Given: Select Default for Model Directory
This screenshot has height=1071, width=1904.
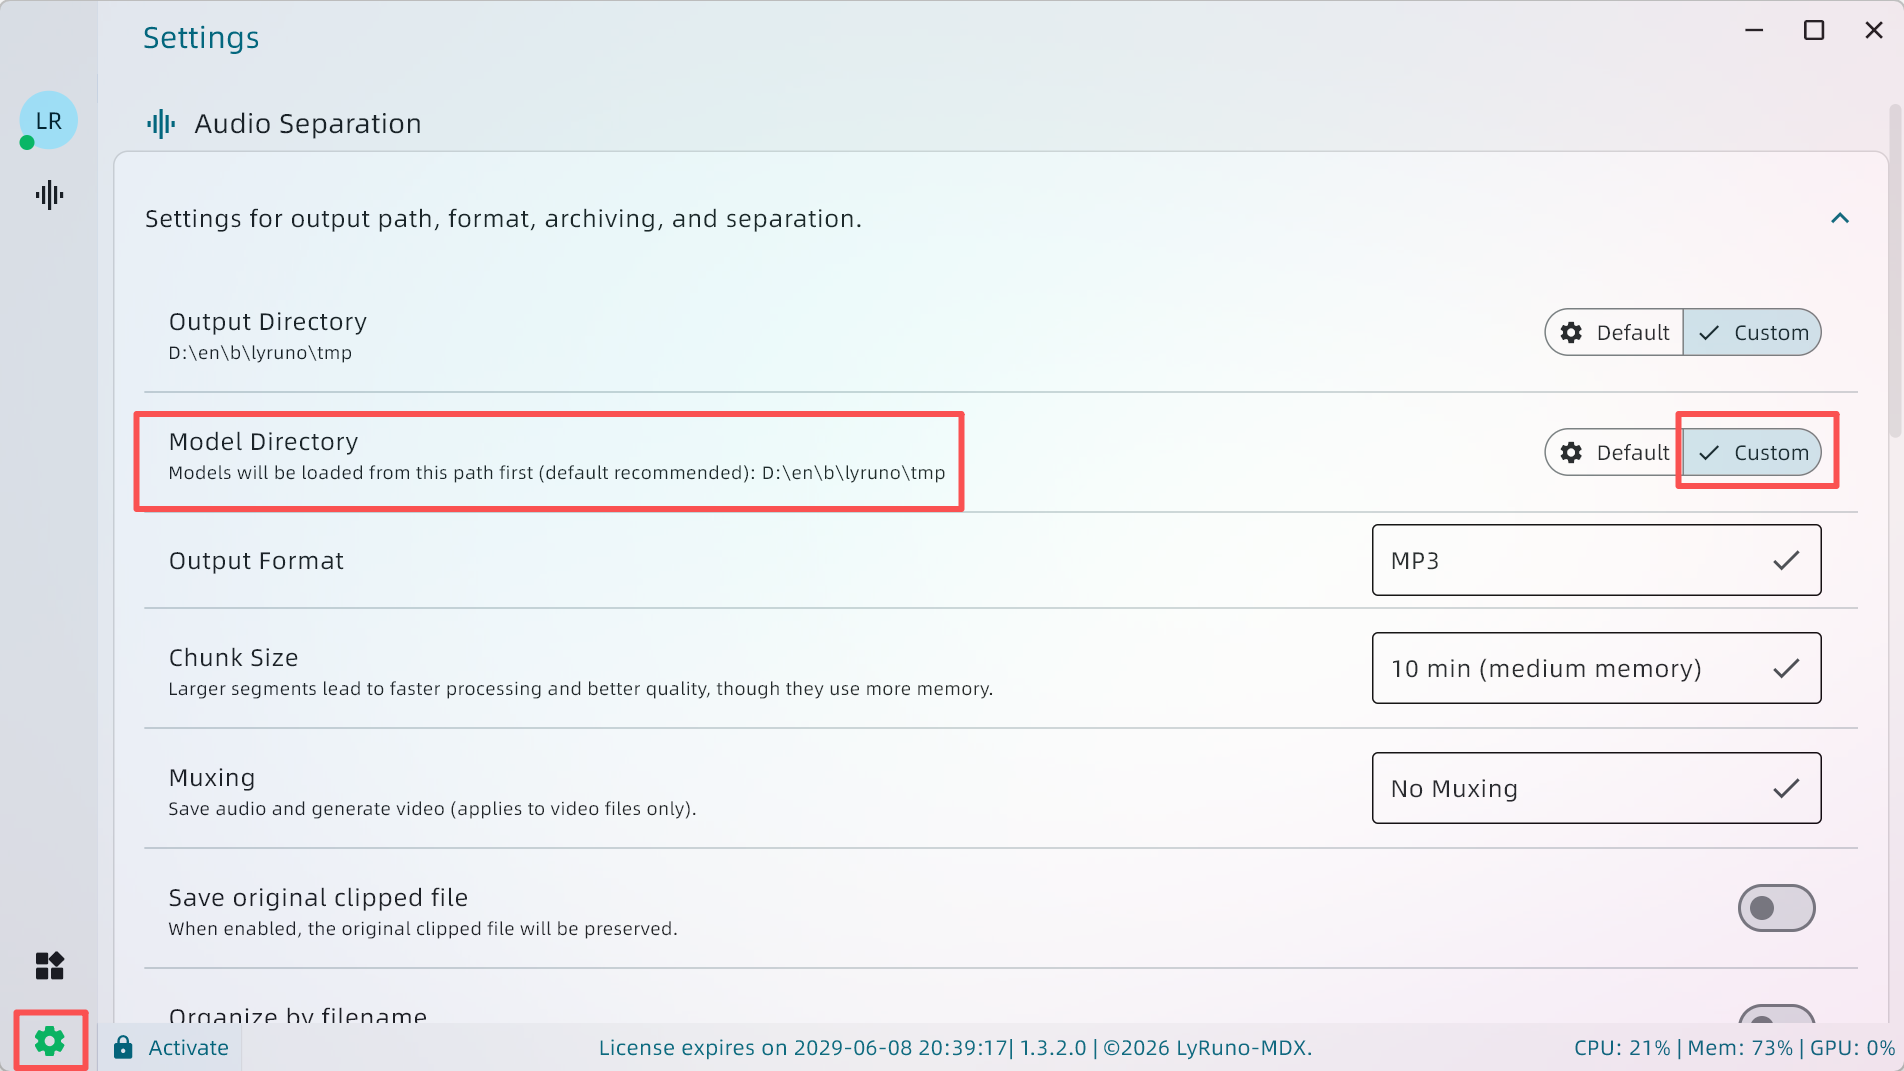Looking at the screenshot, I should [1614, 453].
